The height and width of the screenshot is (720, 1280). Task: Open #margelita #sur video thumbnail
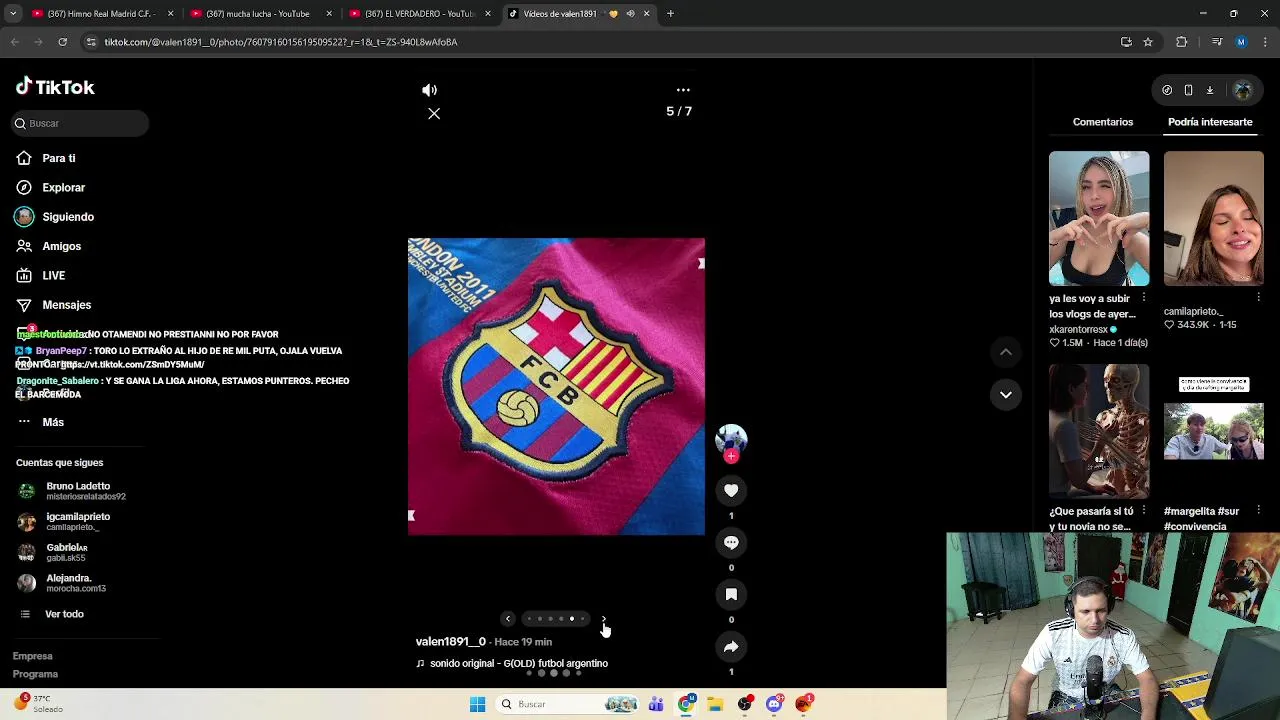pos(1213,431)
